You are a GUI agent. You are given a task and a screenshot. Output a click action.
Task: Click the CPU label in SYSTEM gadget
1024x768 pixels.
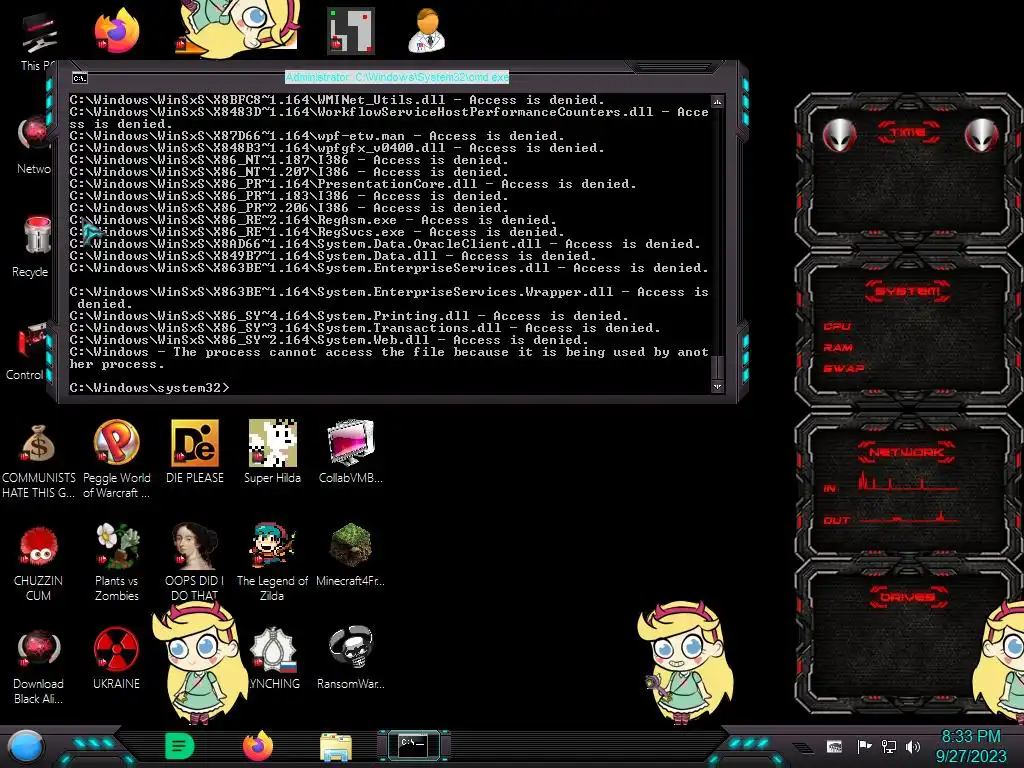837,327
